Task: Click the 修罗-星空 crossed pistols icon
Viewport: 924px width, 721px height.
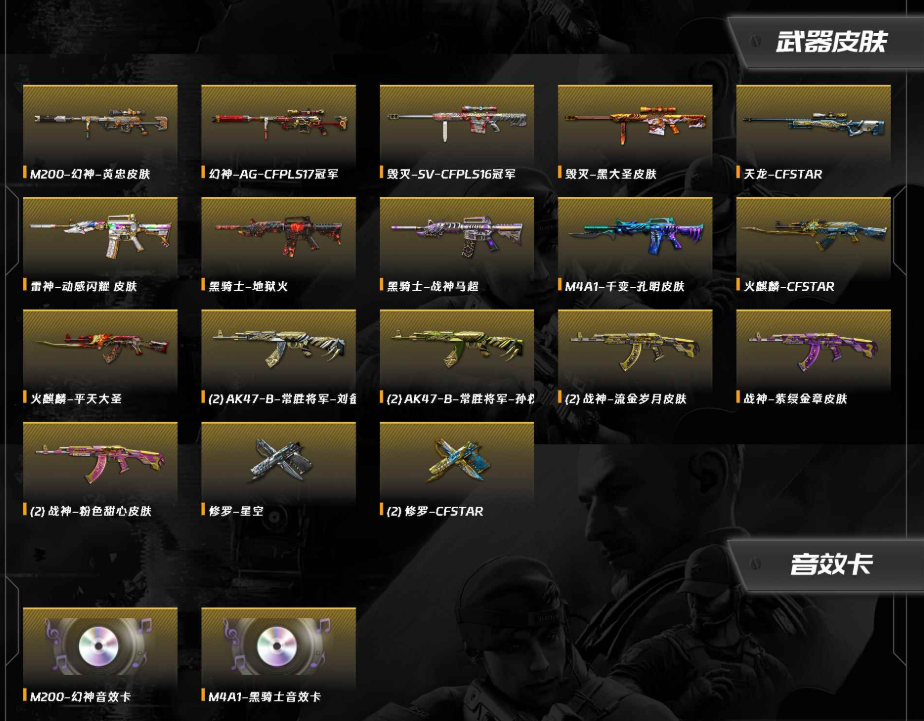Action: click(x=278, y=461)
